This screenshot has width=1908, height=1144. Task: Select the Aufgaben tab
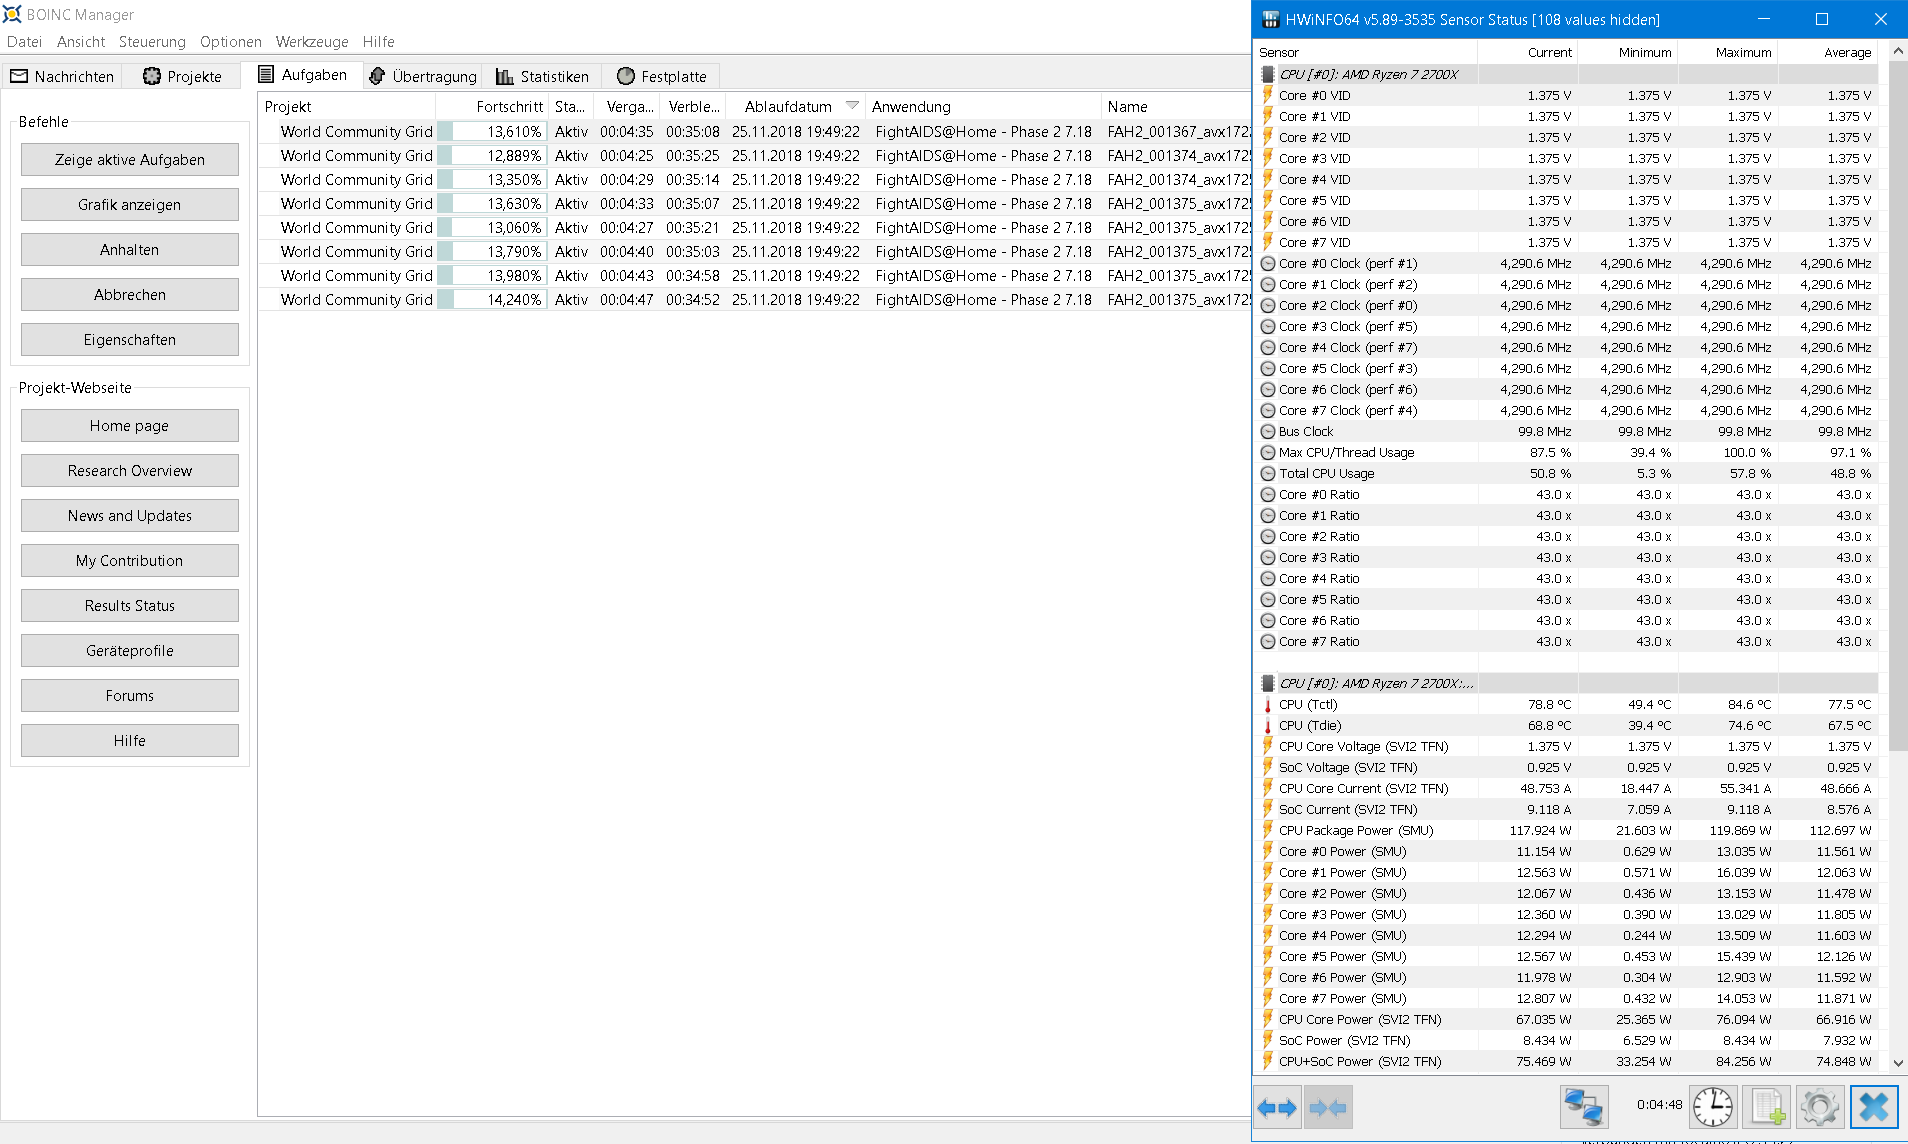(303, 75)
